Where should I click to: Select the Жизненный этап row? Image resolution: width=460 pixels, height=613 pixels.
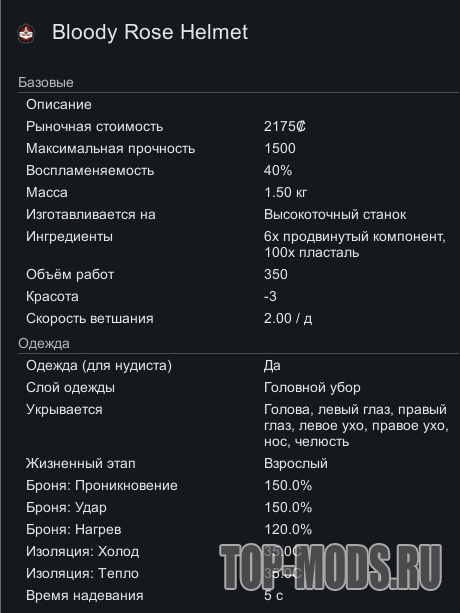point(238,463)
